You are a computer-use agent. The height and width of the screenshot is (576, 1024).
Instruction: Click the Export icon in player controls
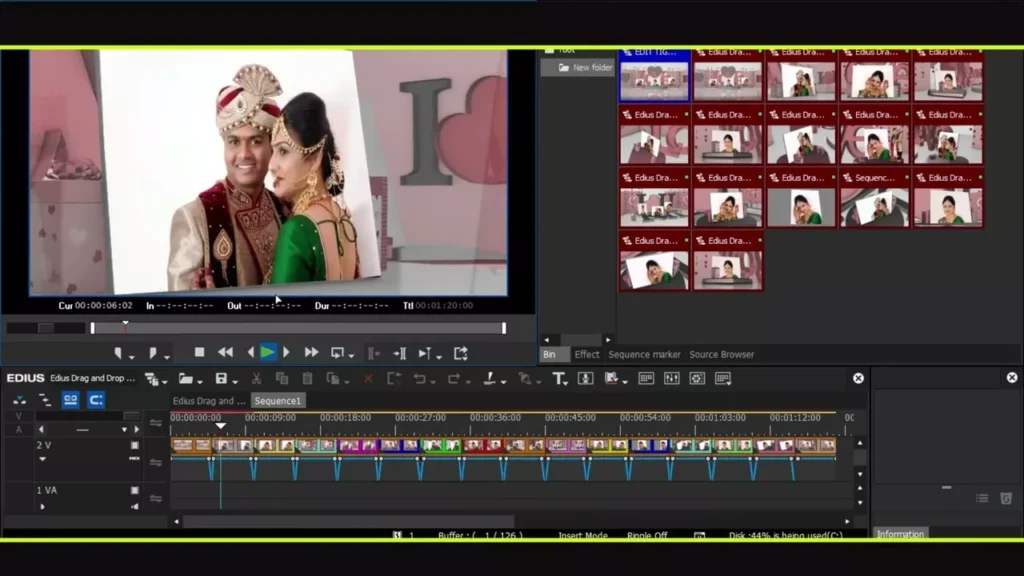pos(460,353)
